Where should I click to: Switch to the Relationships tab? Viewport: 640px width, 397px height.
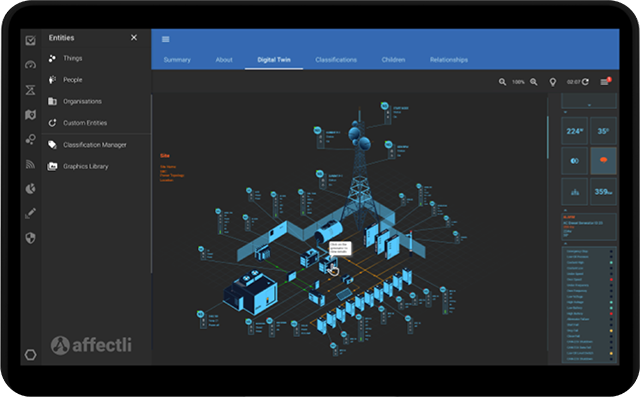pos(449,60)
